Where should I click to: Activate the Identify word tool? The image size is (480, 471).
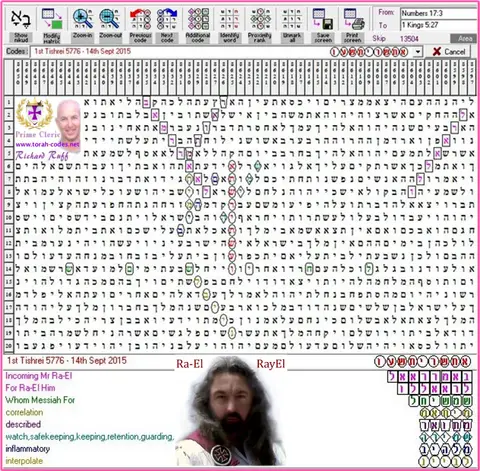pos(229,19)
